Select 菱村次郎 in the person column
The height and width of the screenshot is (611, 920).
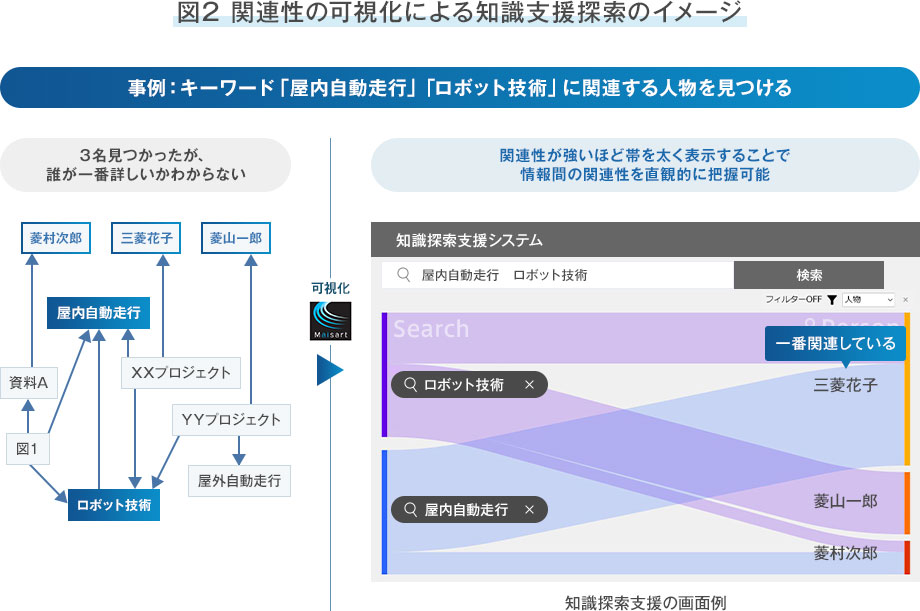pos(845,553)
